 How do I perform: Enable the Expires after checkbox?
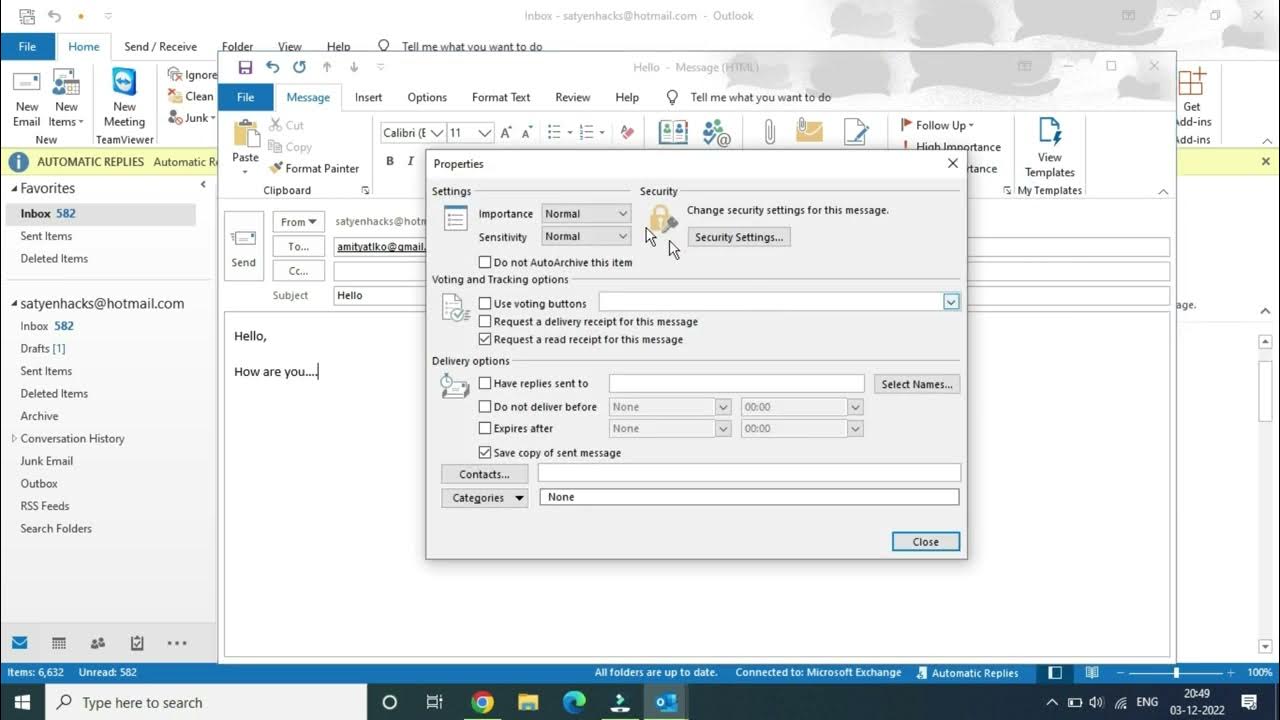pos(485,428)
